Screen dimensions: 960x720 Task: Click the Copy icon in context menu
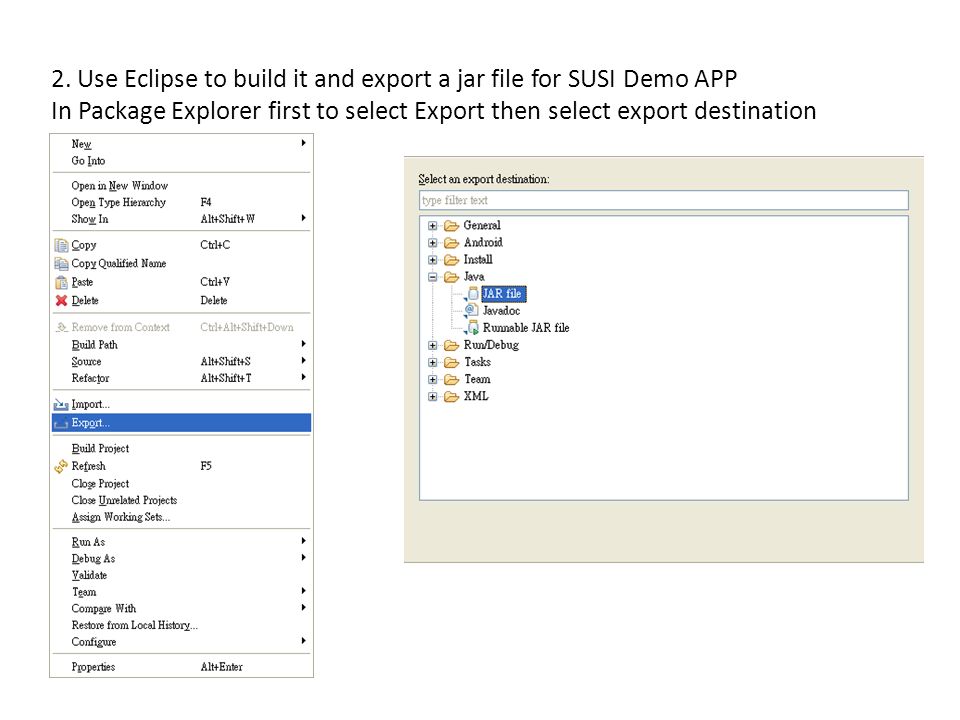[61, 246]
